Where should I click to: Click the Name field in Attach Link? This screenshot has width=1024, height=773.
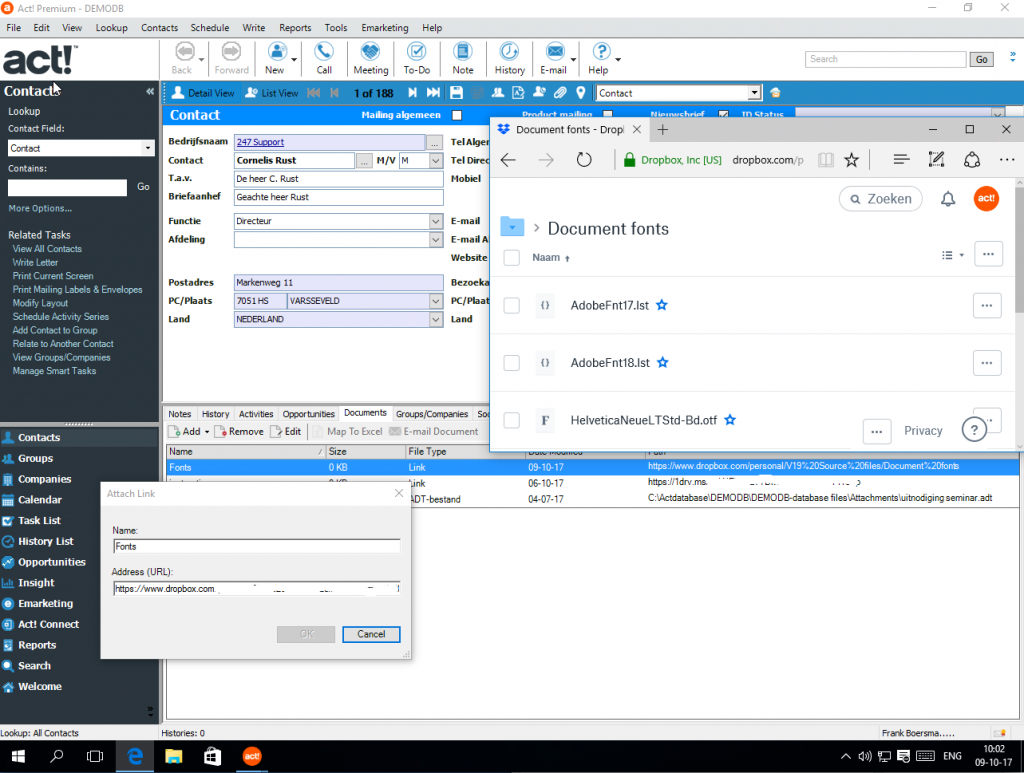[x=256, y=547]
